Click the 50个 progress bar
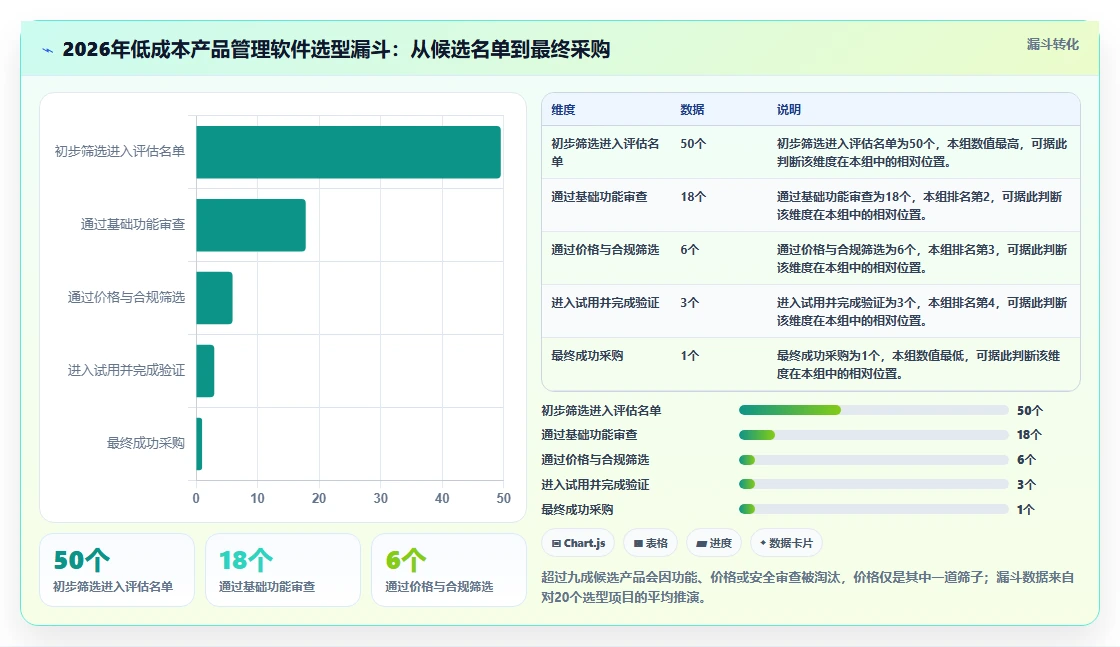This screenshot has height=647, width=1120. pos(874,410)
